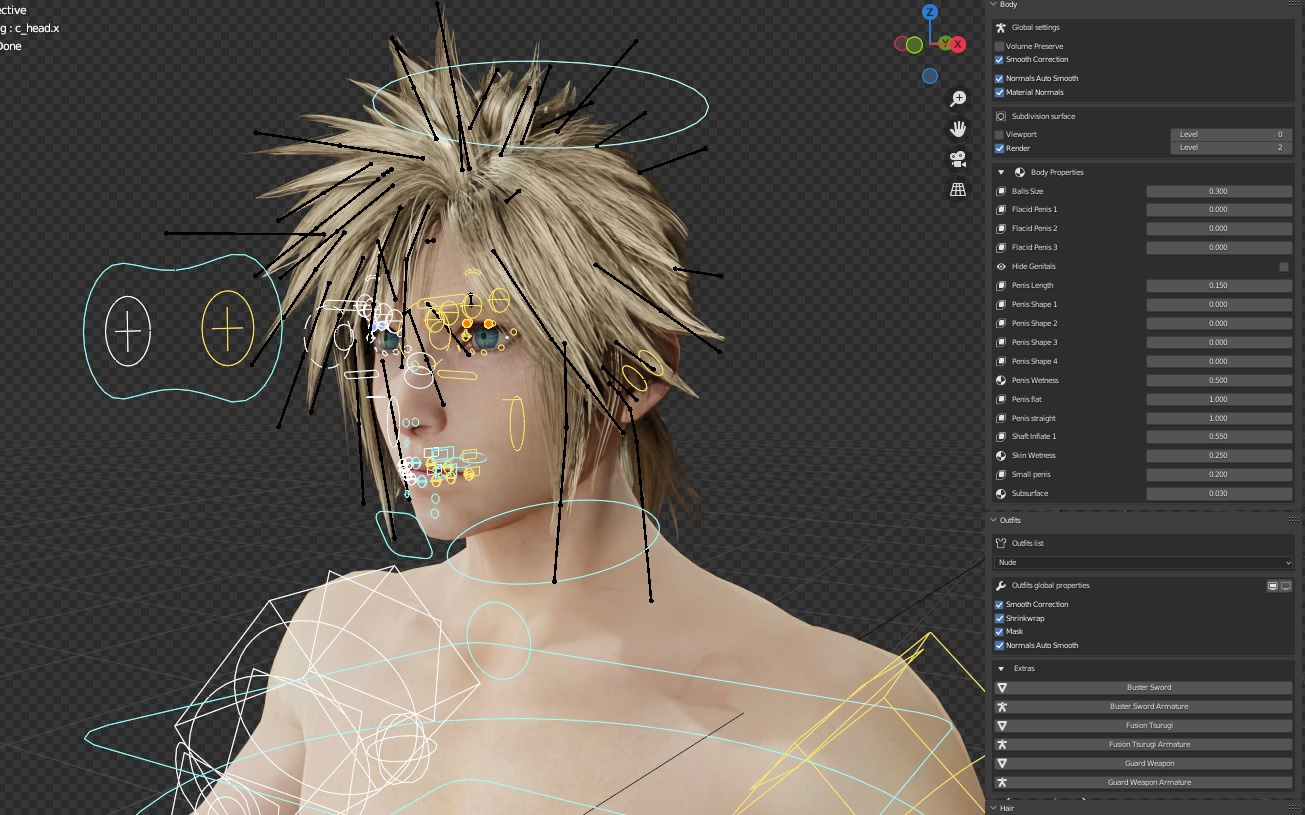Click the shirt icon beside Outfits list

1000,543
